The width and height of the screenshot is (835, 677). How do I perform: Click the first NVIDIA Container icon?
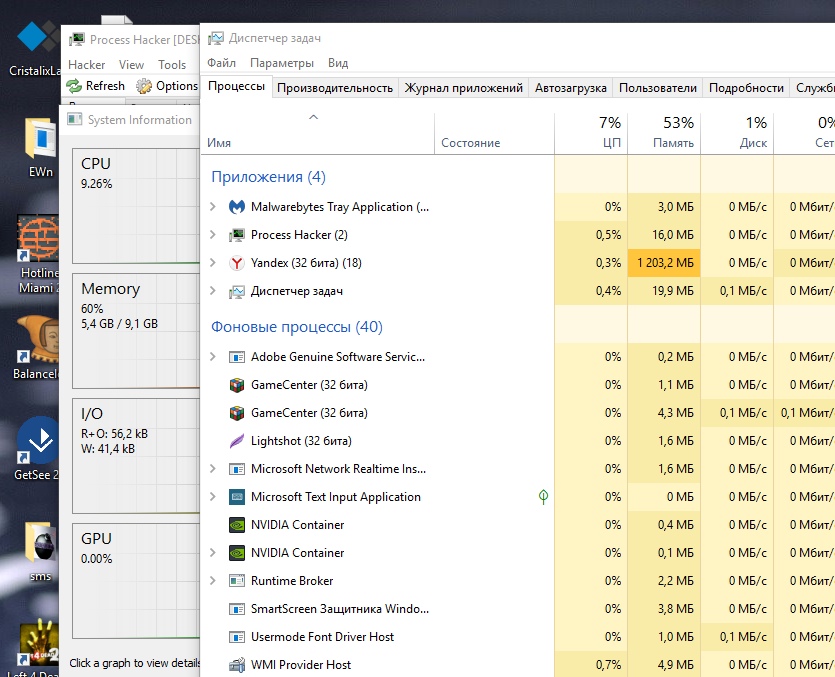pos(237,525)
